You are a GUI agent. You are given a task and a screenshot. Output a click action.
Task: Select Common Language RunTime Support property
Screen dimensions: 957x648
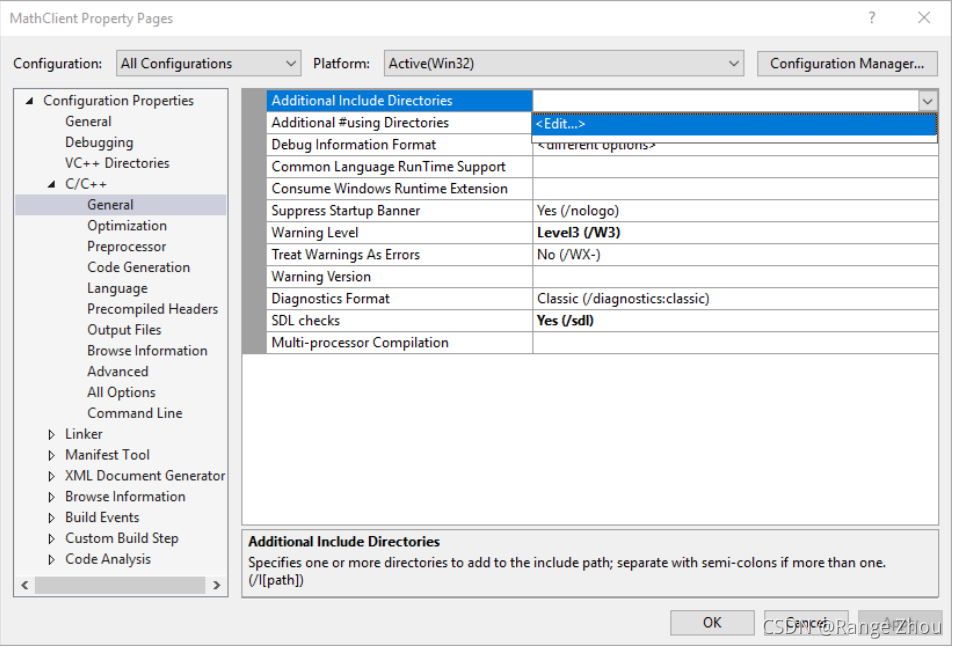coord(400,167)
